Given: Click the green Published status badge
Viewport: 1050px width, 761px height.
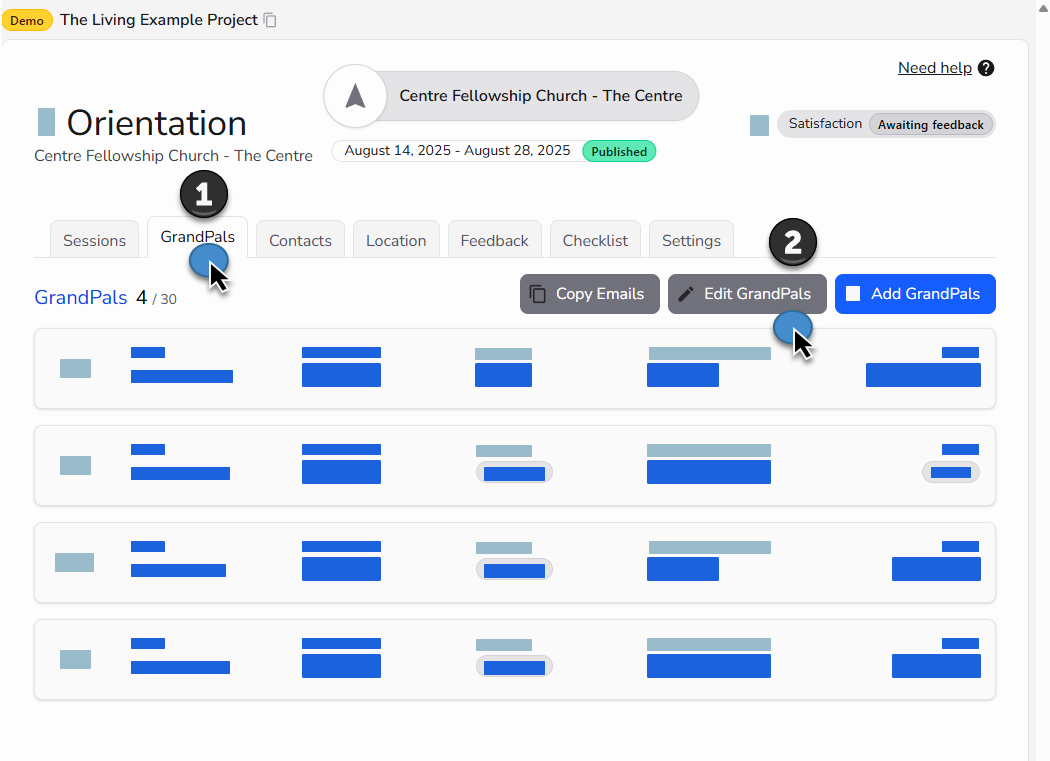Looking at the screenshot, I should (619, 151).
